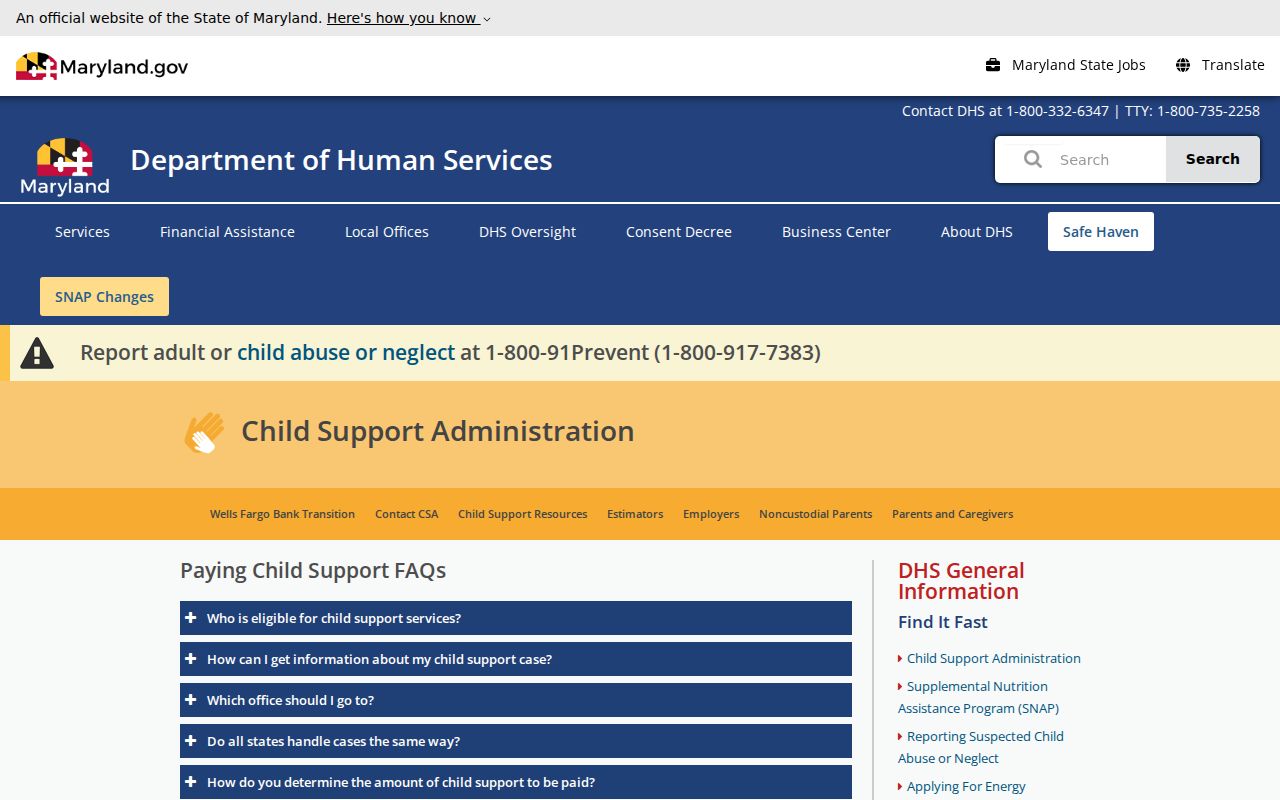The height and width of the screenshot is (800, 1280).
Task: Open Child Support Resources tab
Action: [x=523, y=514]
